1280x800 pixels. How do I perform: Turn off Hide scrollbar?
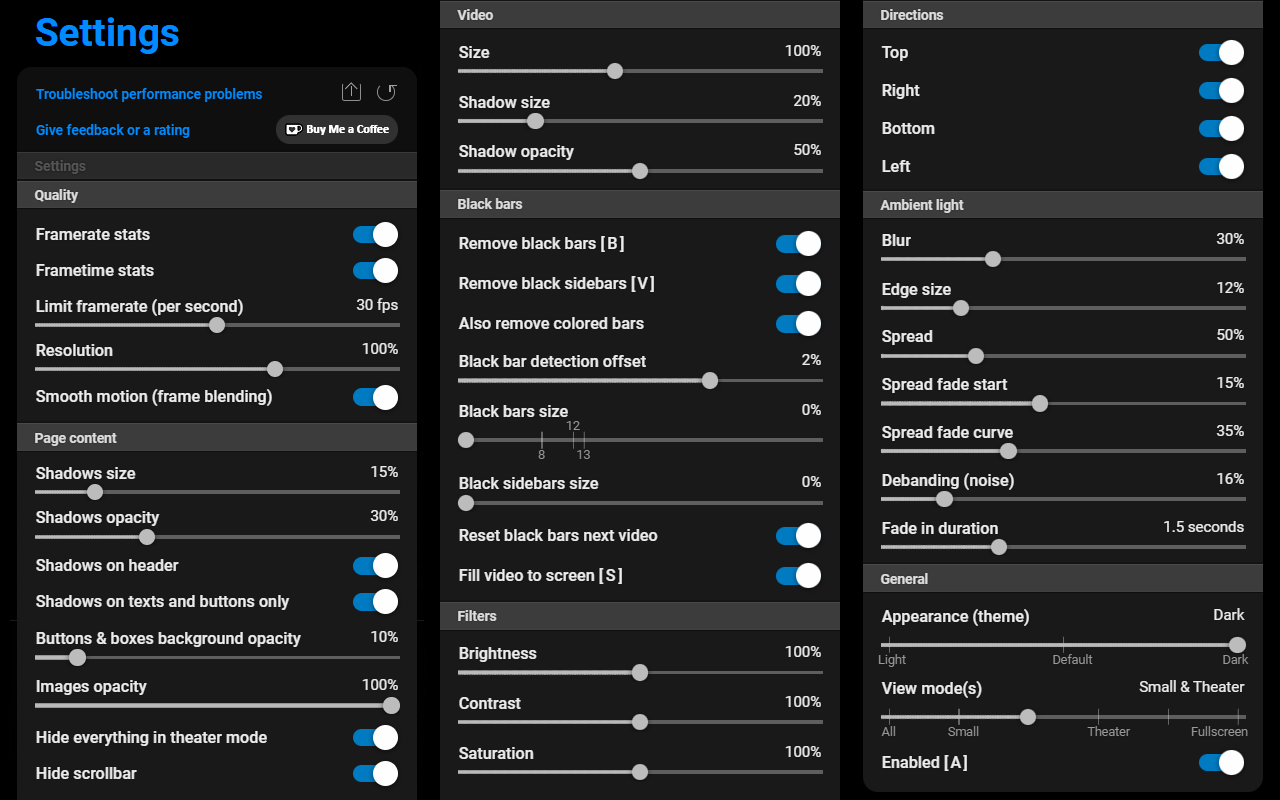[374, 773]
